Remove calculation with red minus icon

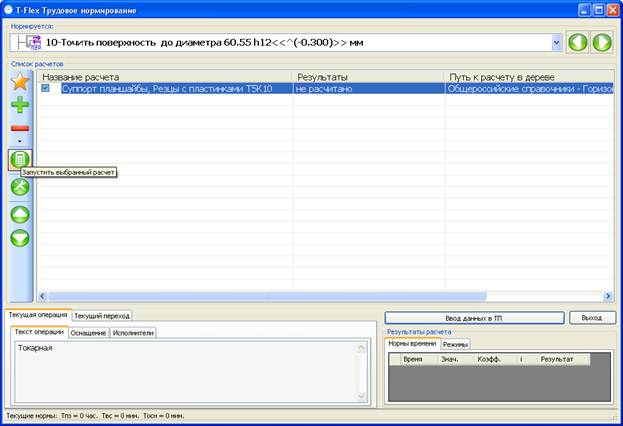(20, 128)
